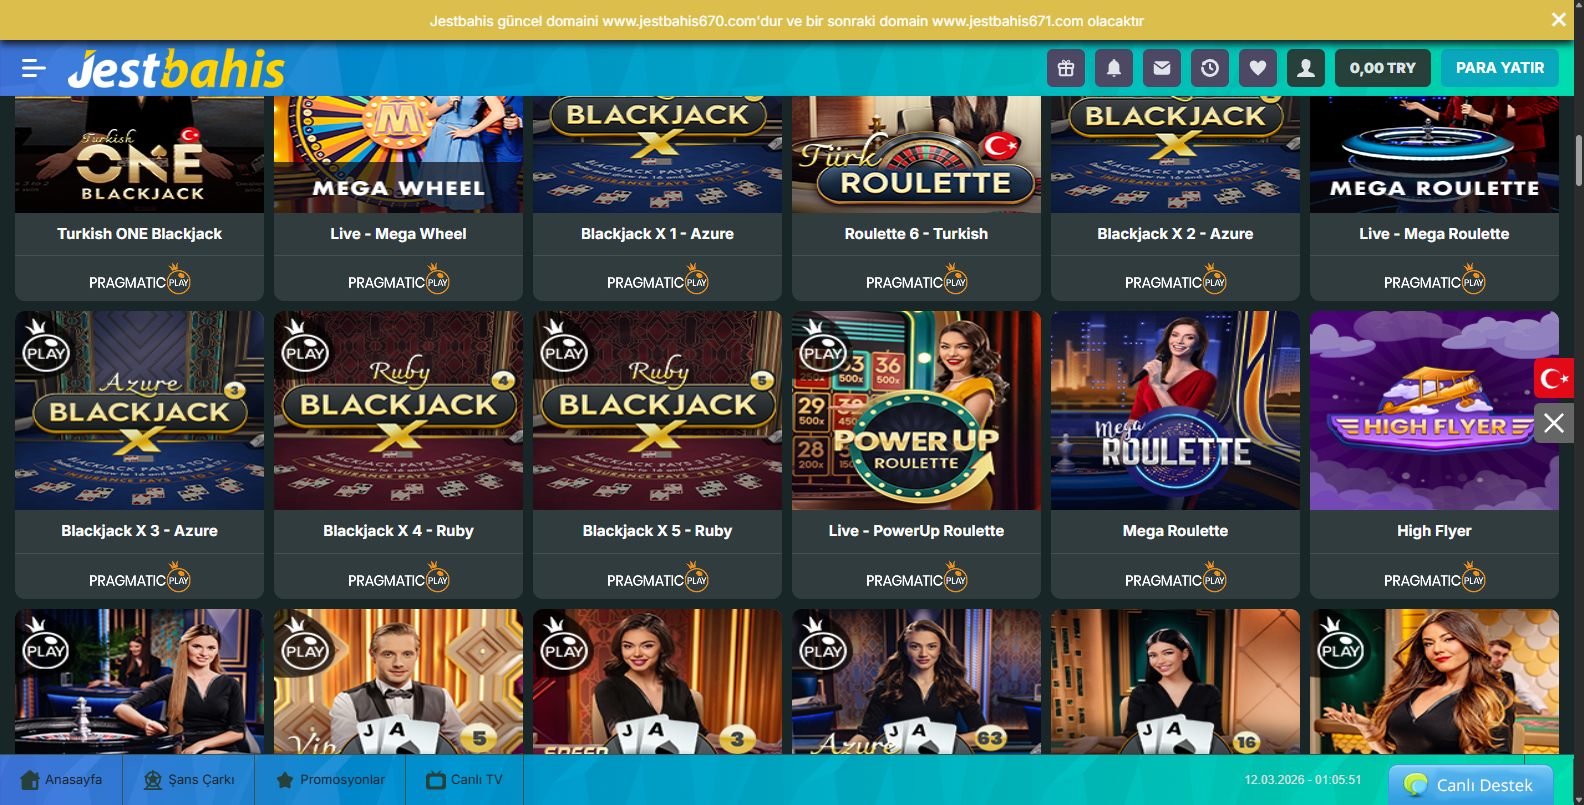1584x805 pixels.
Task: Dismiss the domain announcement banner
Action: pos(1559,19)
